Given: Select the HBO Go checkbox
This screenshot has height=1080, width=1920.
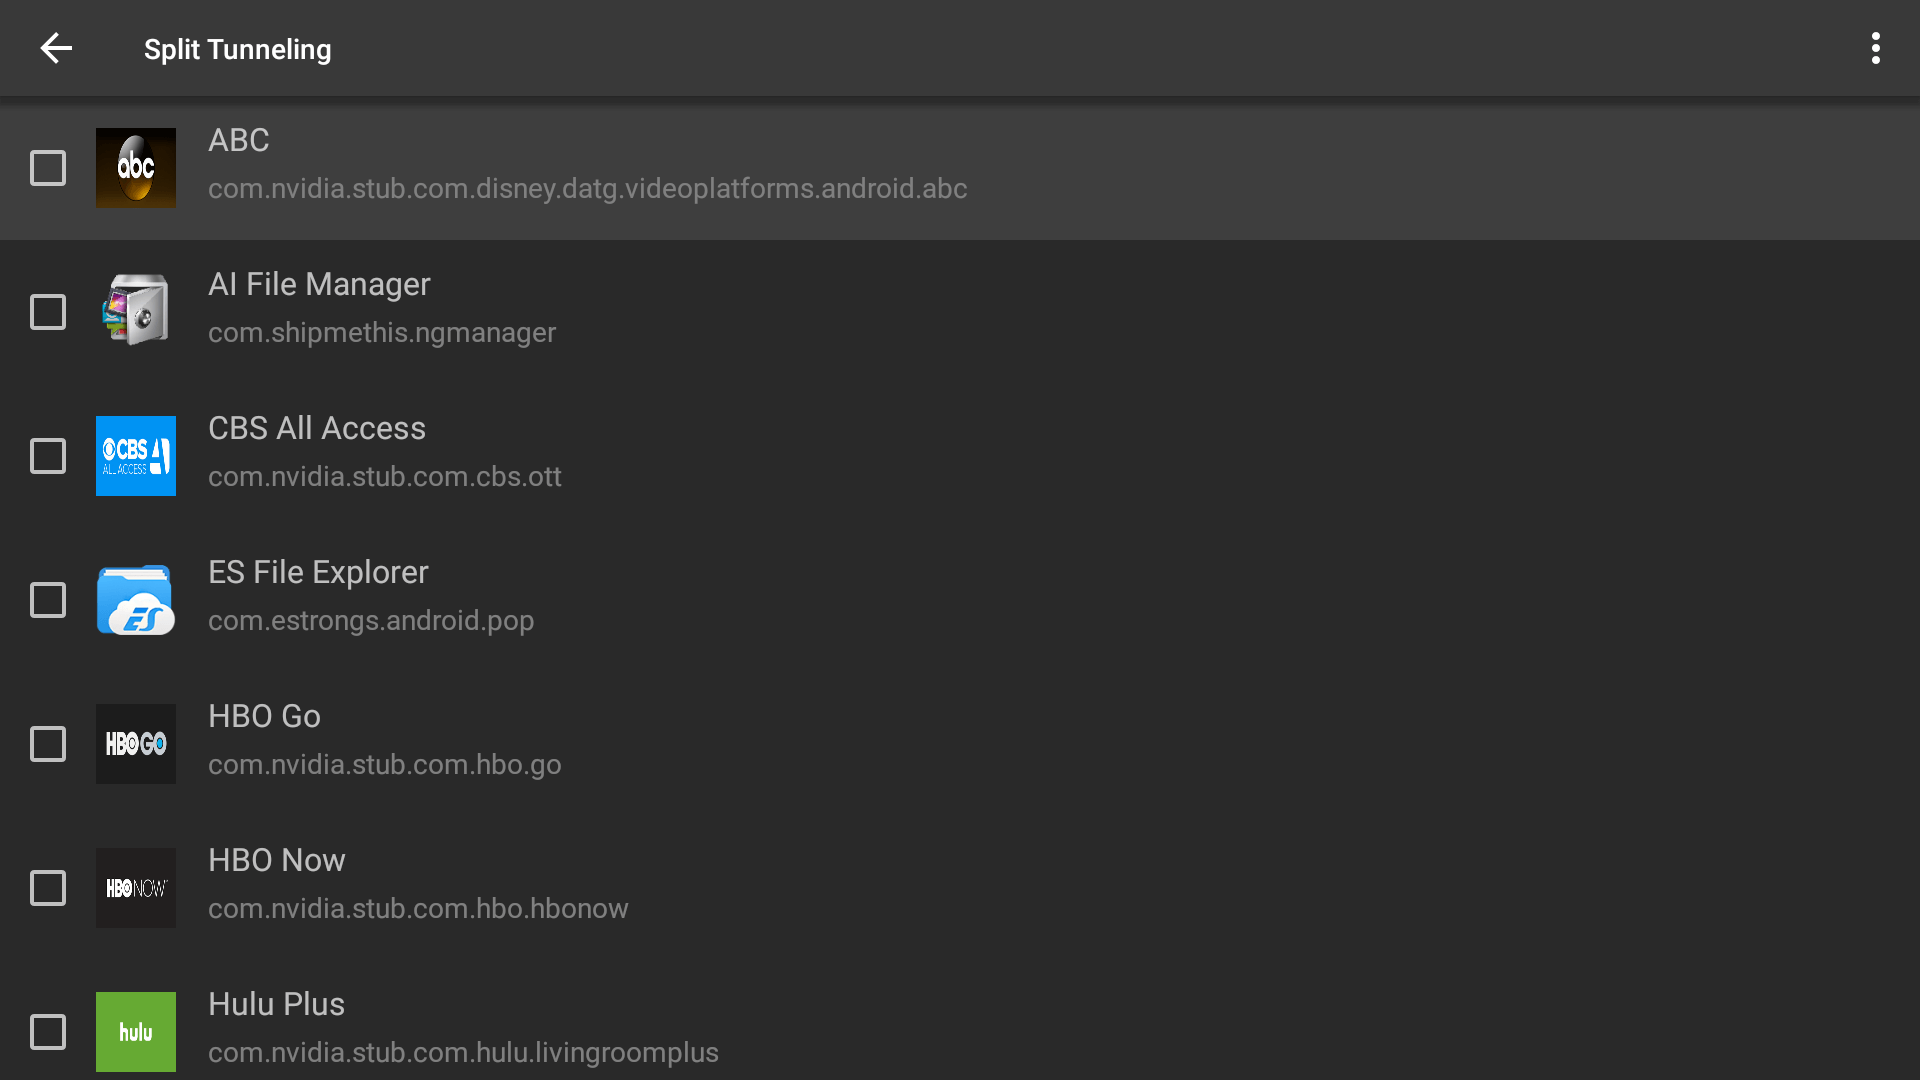Looking at the screenshot, I should [48, 744].
